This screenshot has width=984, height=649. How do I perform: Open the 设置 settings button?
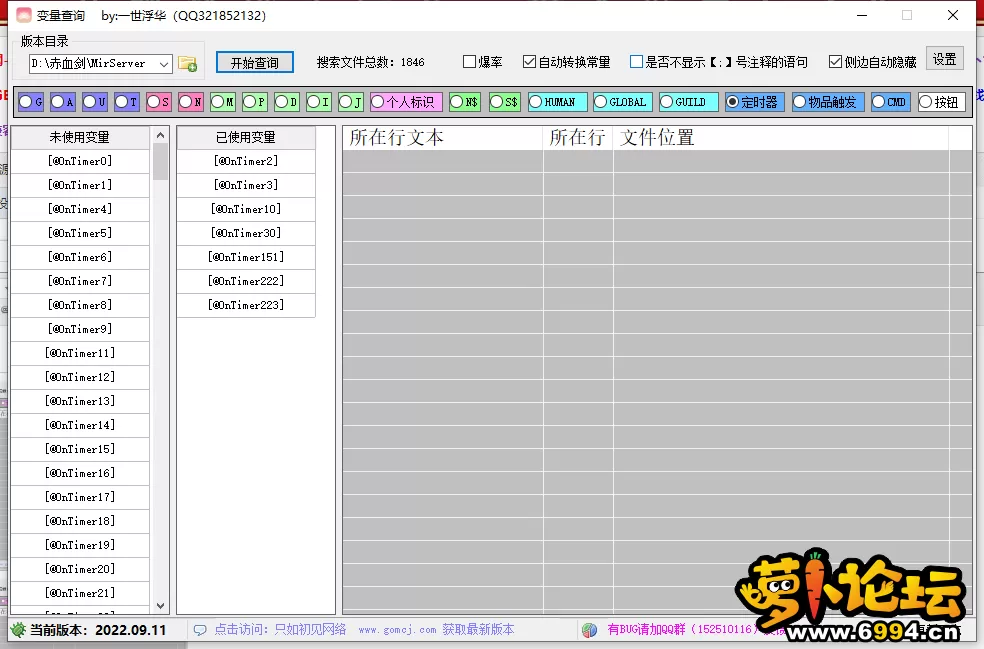click(x=945, y=60)
